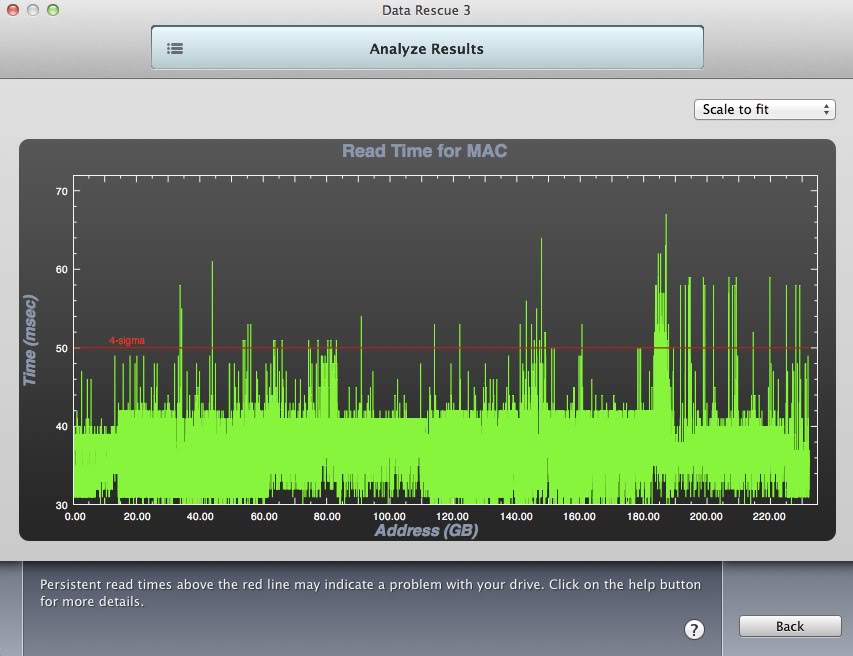Click the help question mark button
Screen dimensions: 853x656
point(694,629)
